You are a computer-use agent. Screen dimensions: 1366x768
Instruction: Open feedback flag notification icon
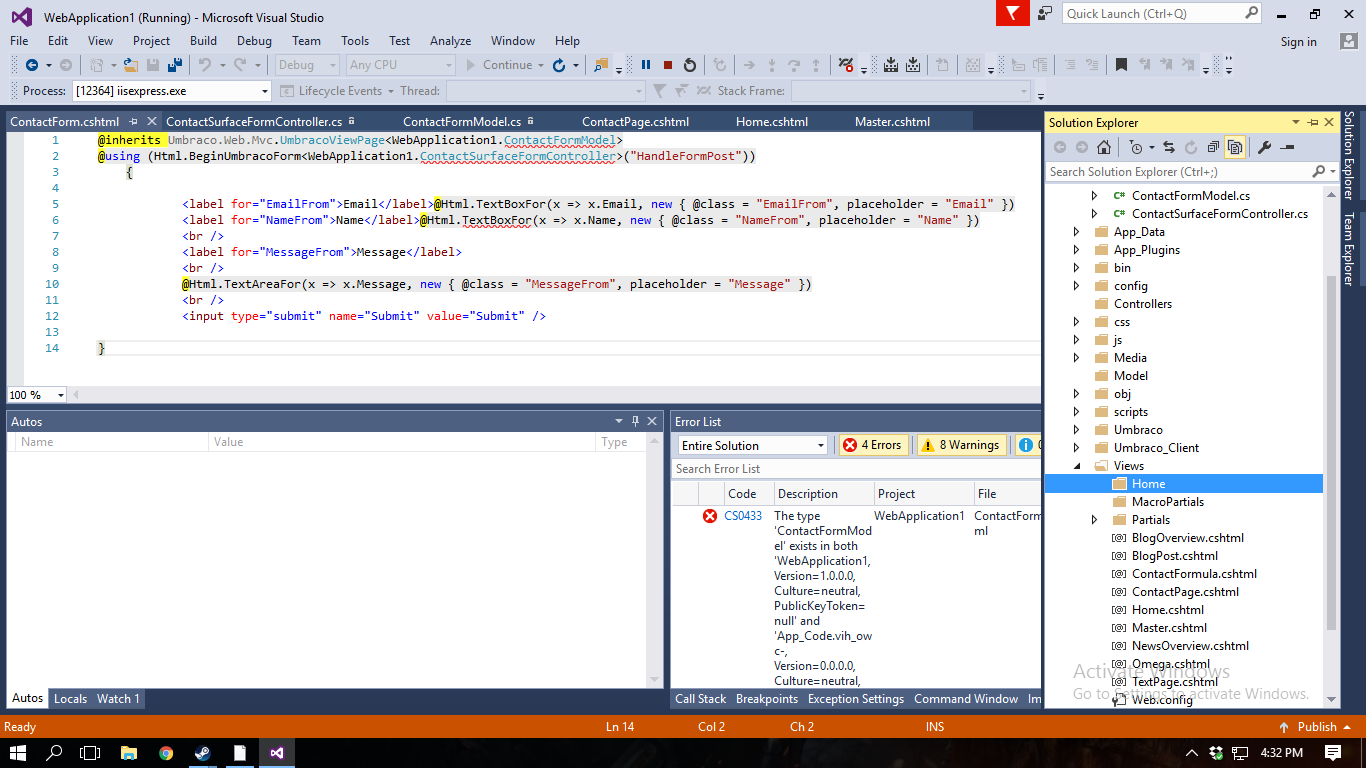(x=1013, y=13)
